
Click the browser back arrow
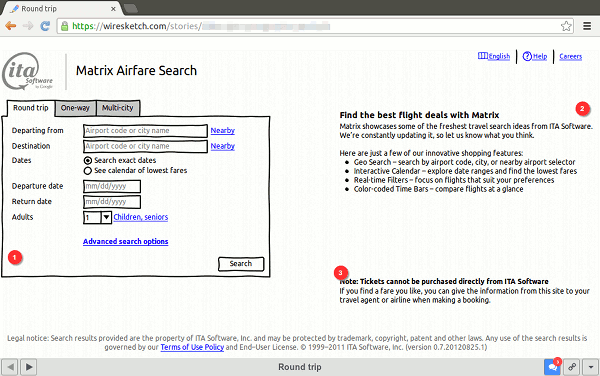point(11,26)
